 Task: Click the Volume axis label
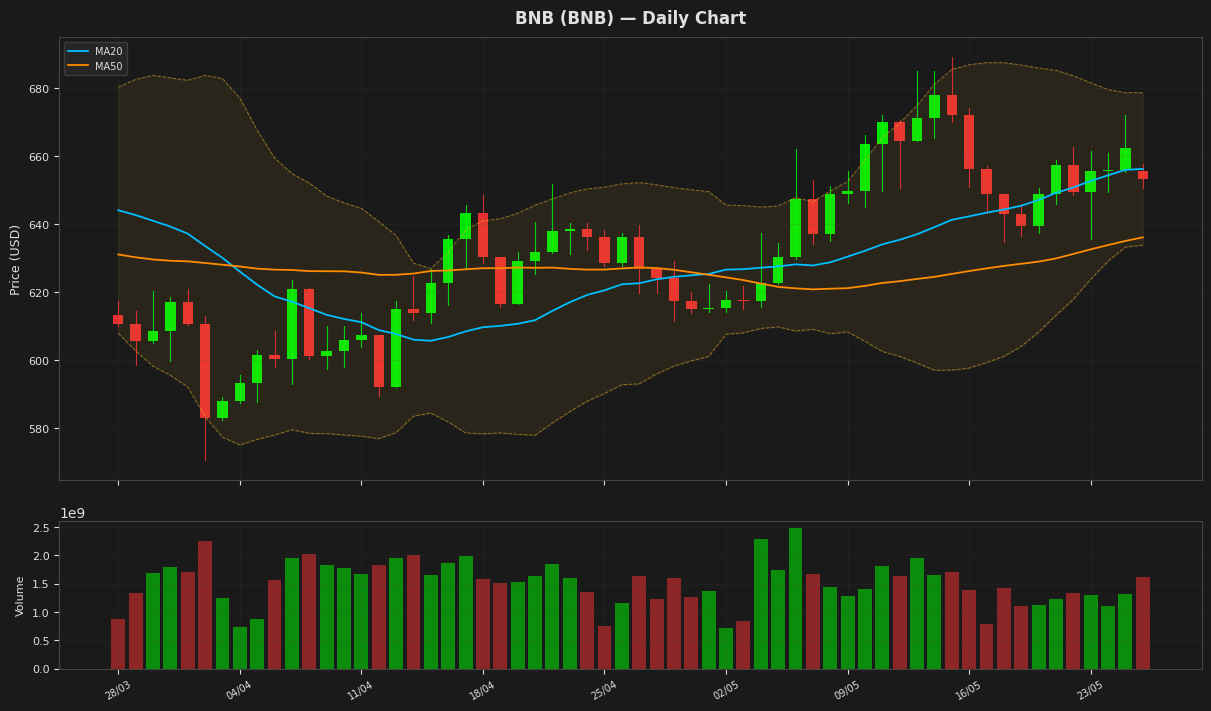click(20, 596)
